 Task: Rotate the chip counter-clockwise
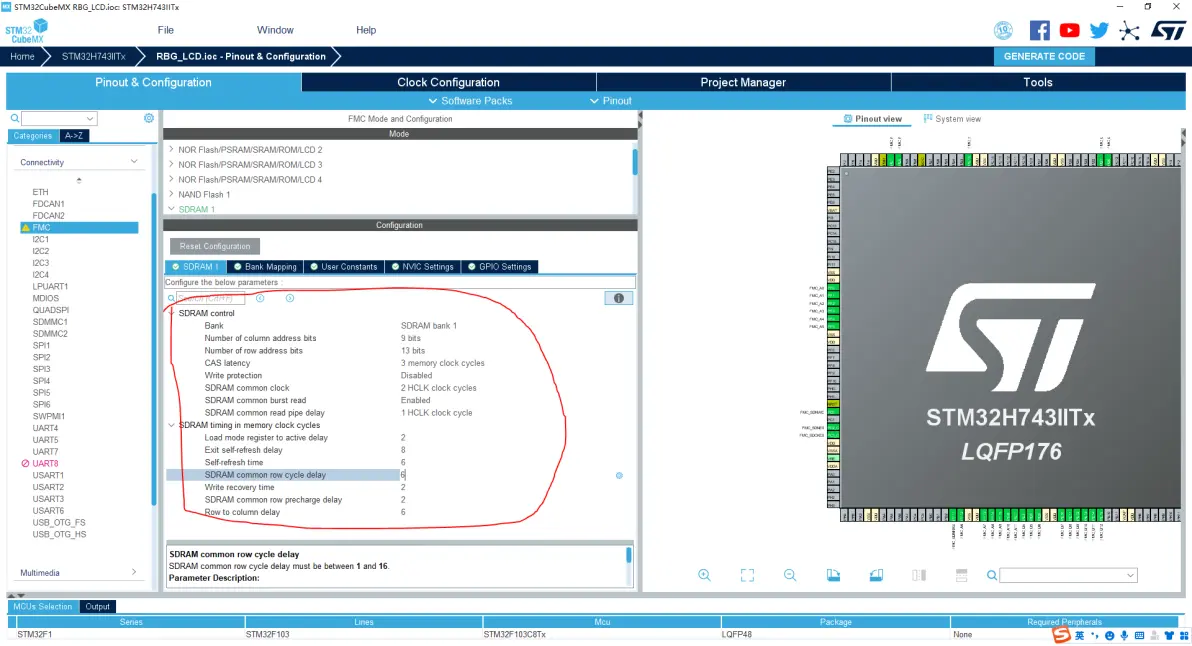876,575
